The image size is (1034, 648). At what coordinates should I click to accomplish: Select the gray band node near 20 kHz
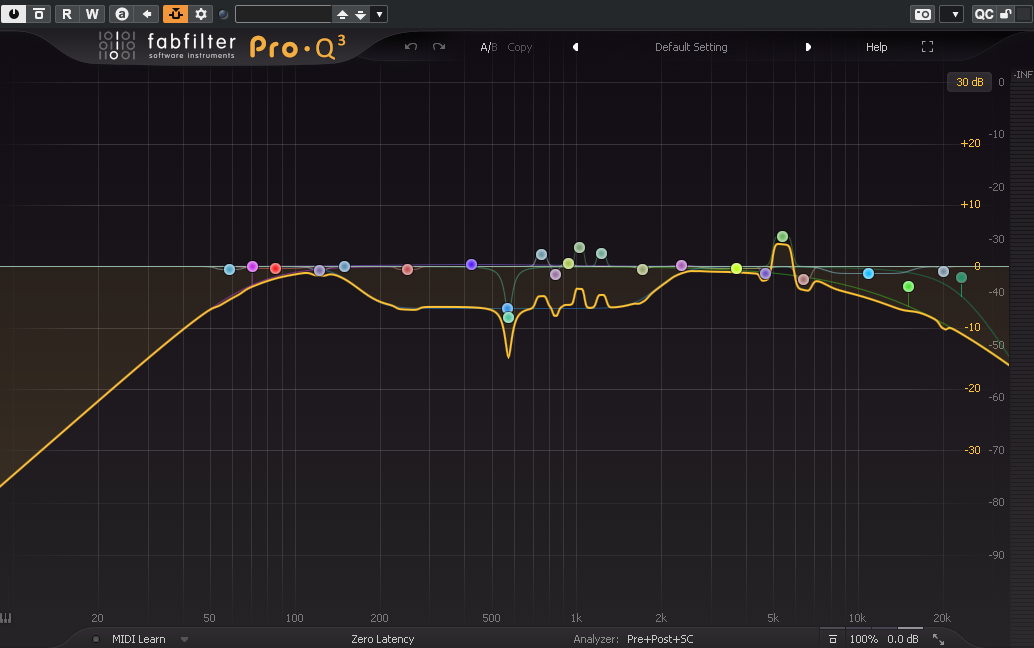coord(944,272)
